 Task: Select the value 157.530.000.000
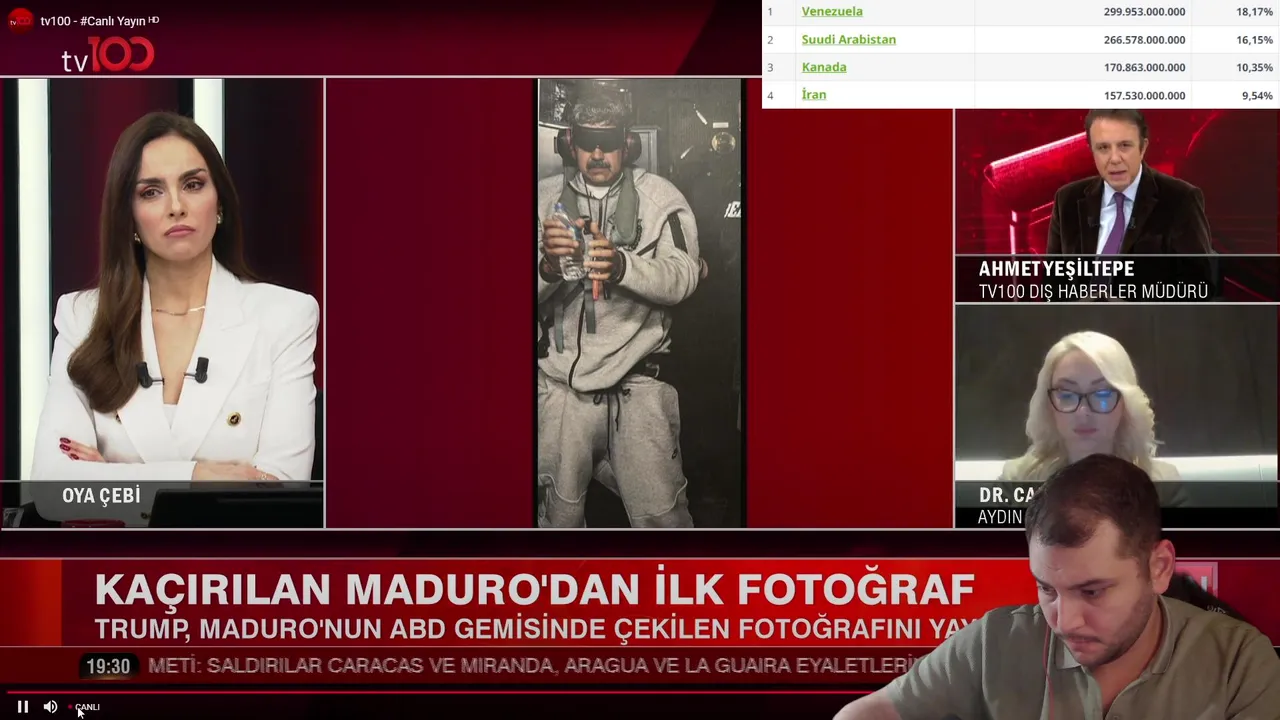(x=1144, y=96)
